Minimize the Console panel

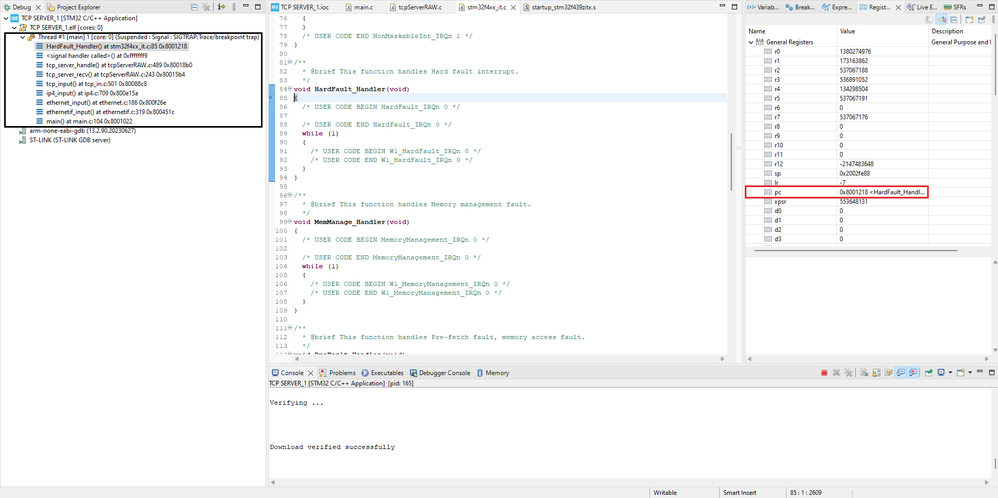point(980,371)
